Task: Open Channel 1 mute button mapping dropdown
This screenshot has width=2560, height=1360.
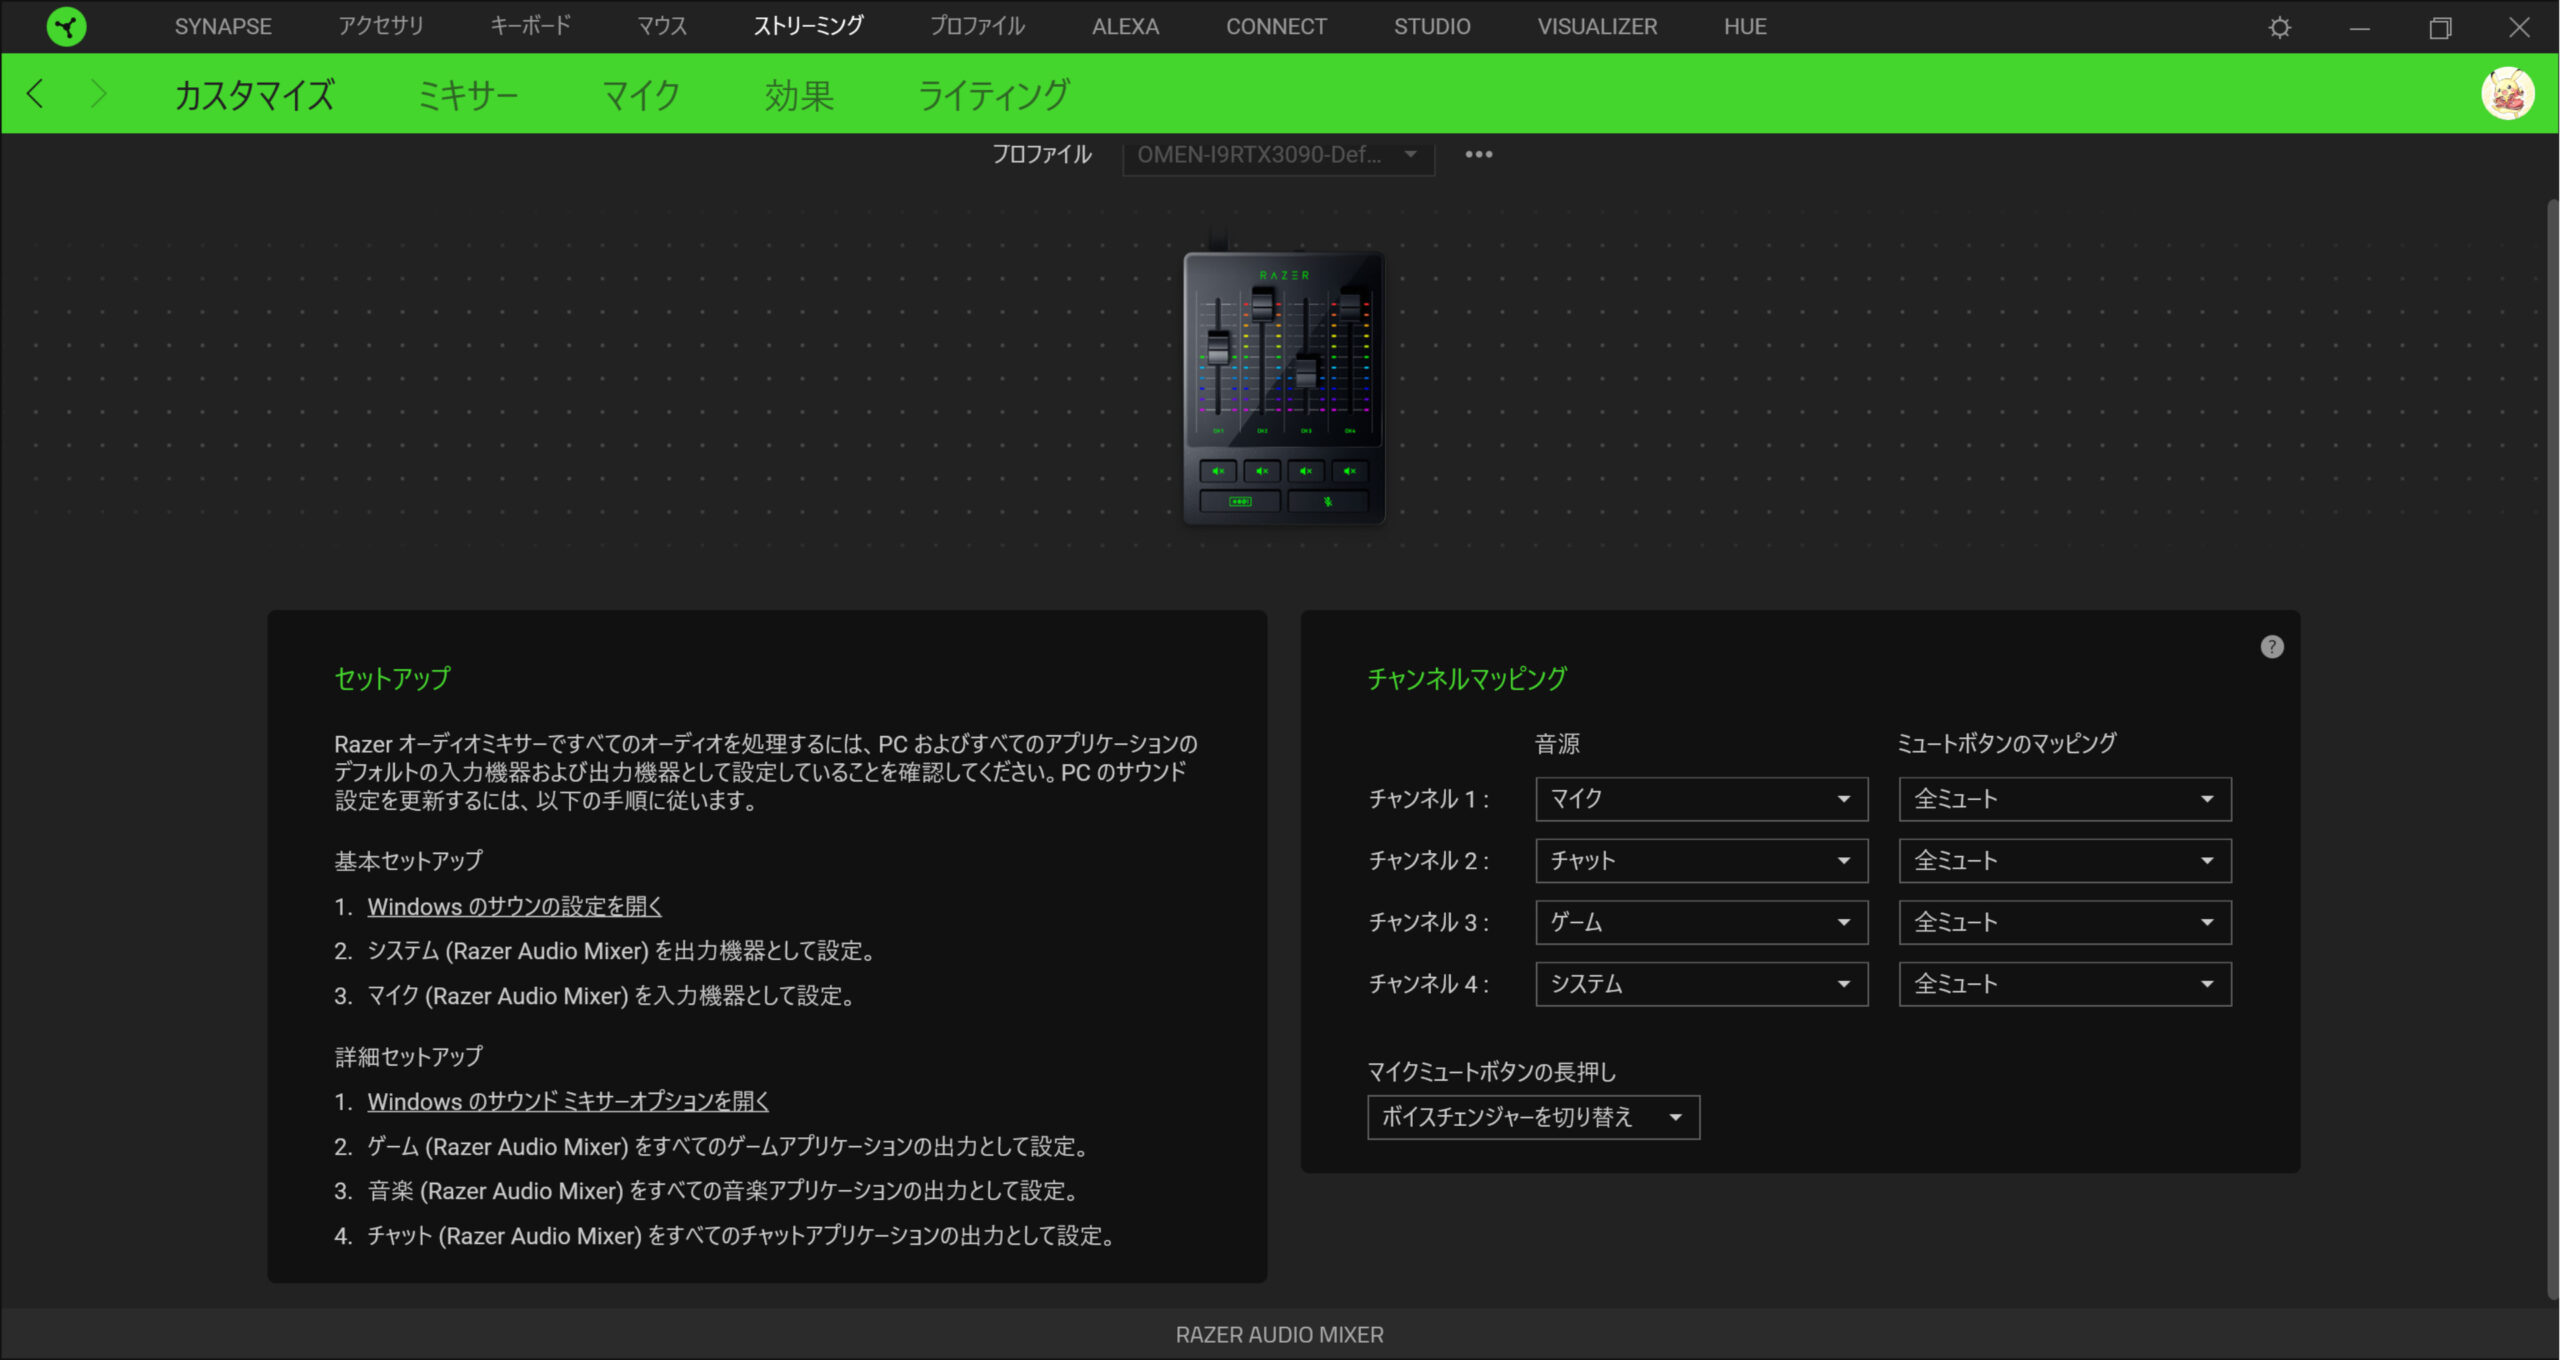Action: pos(2065,799)
